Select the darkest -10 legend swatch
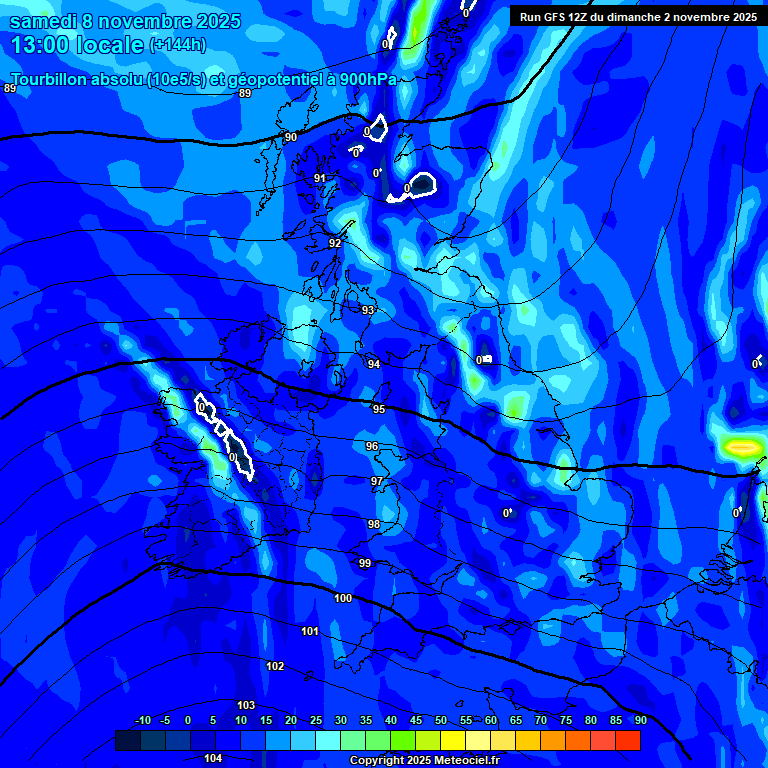The width and height of the screenshot is (768, 768). 128,740
